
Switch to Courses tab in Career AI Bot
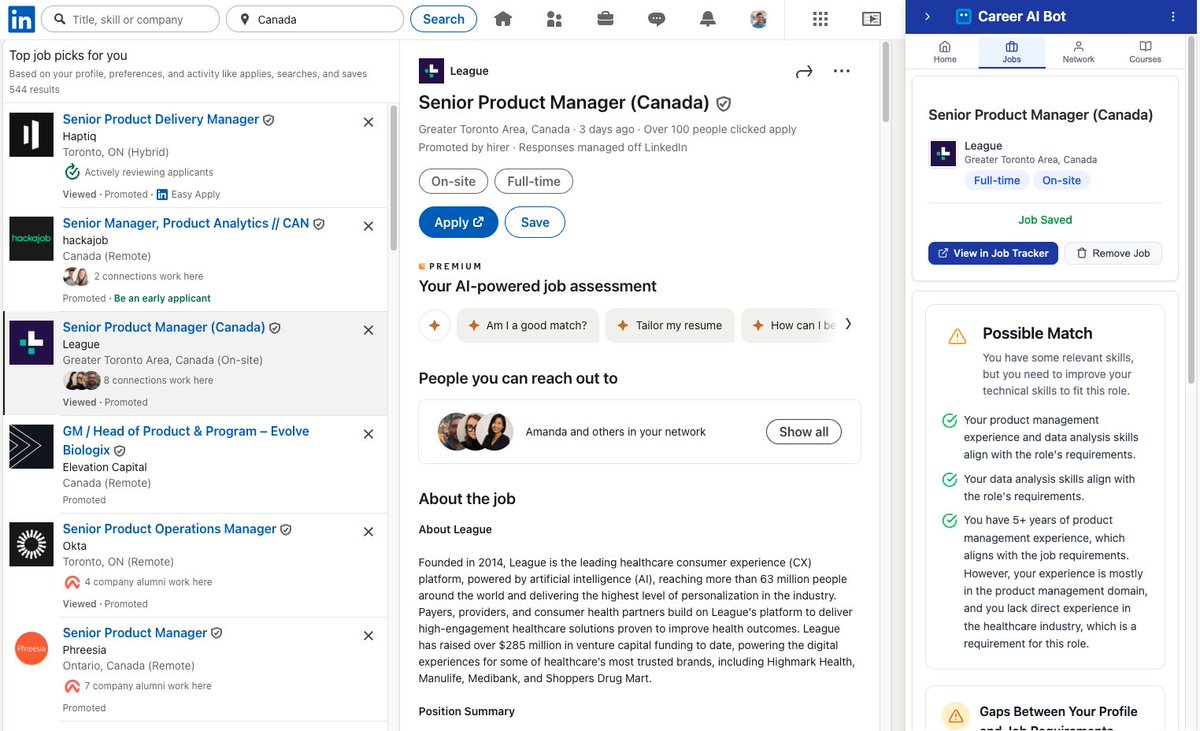pos(1145,52)
